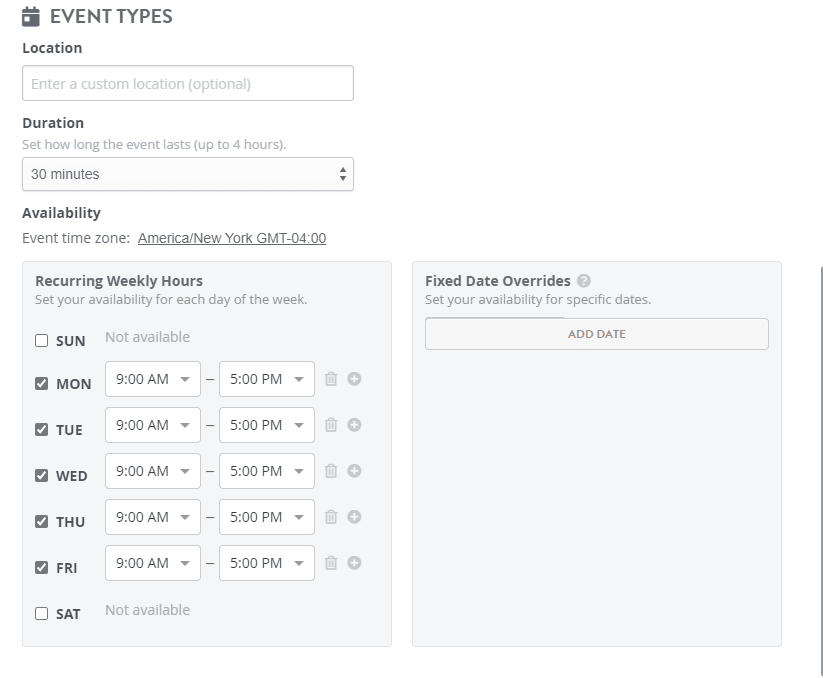Click the calendar icon beside Event Types
The image size is (823, 678).
[x=31, y=16]
